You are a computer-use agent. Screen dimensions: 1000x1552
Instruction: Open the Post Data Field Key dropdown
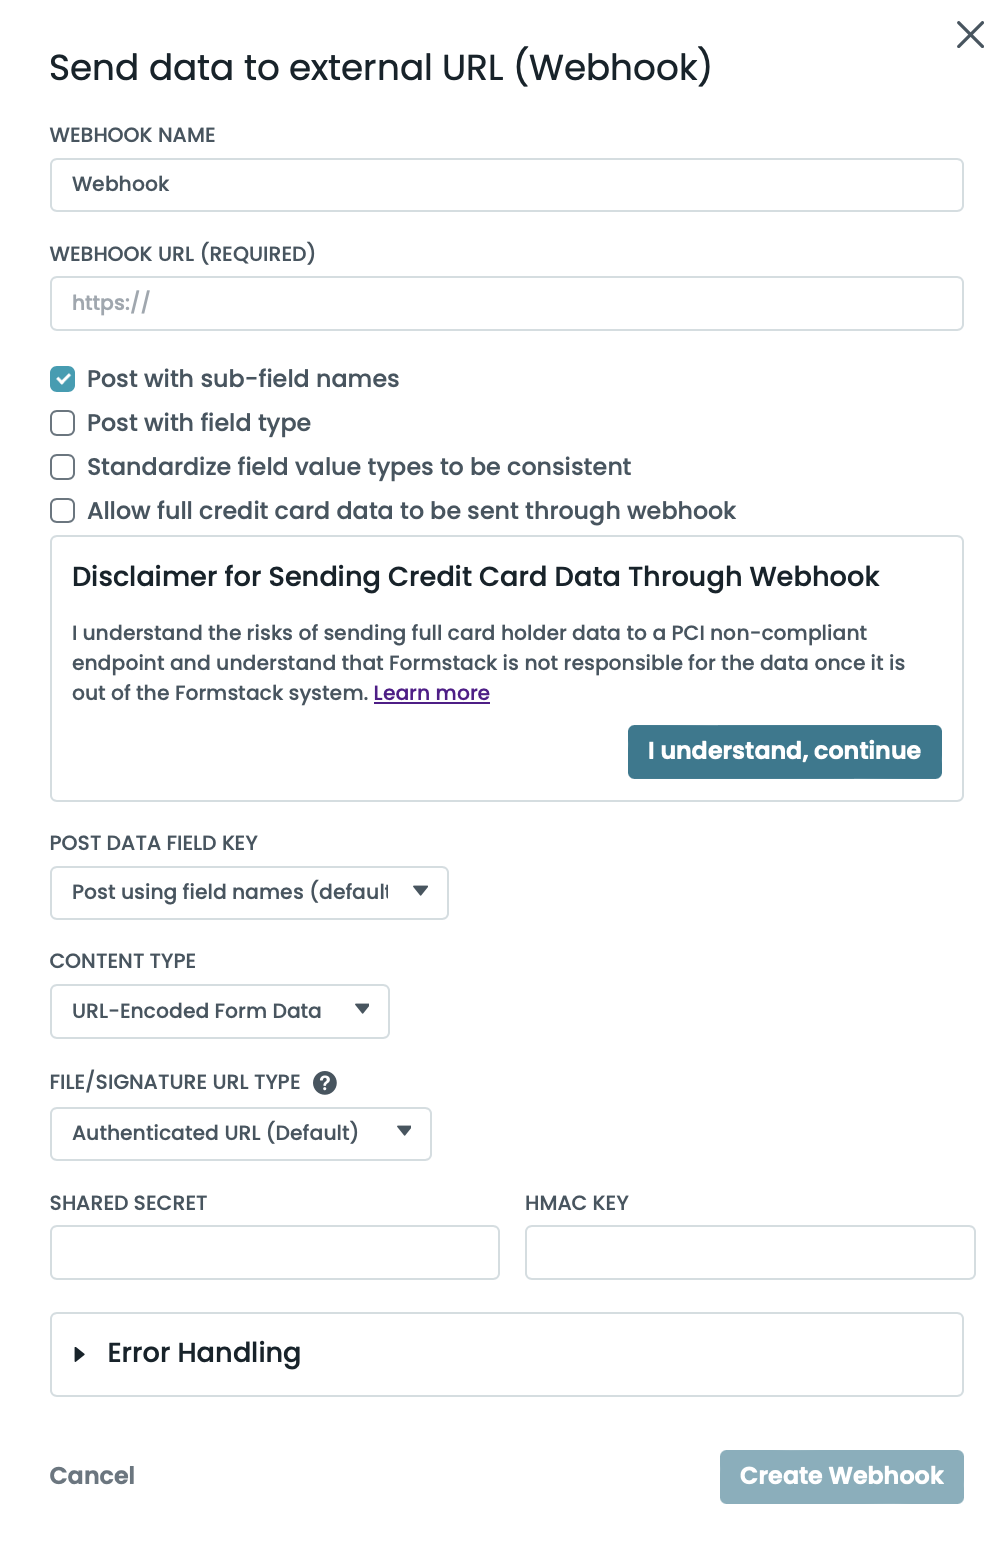249,893
